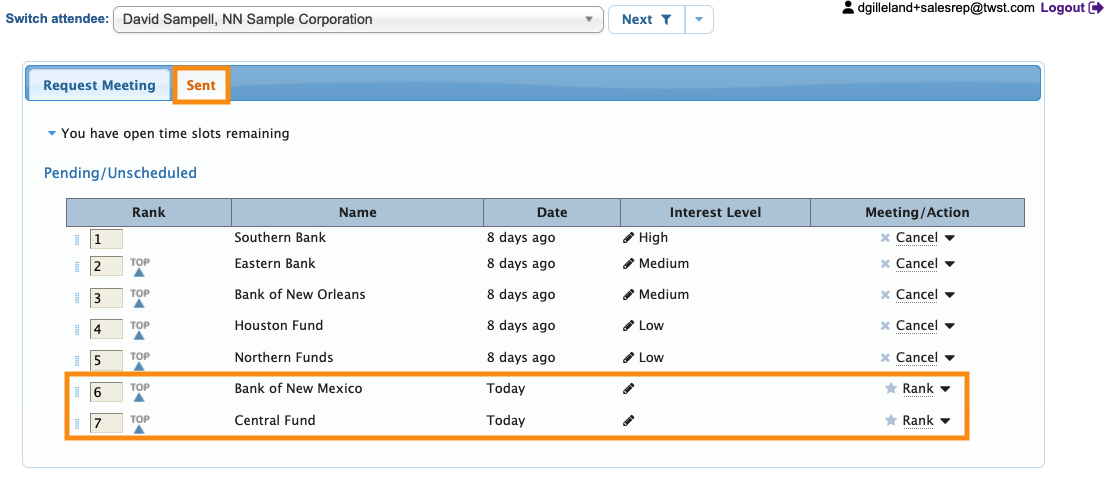Click the X cancel icon for Houston Fund
The height and width of the screenshot is (484, 1119).
coord(885,326)
